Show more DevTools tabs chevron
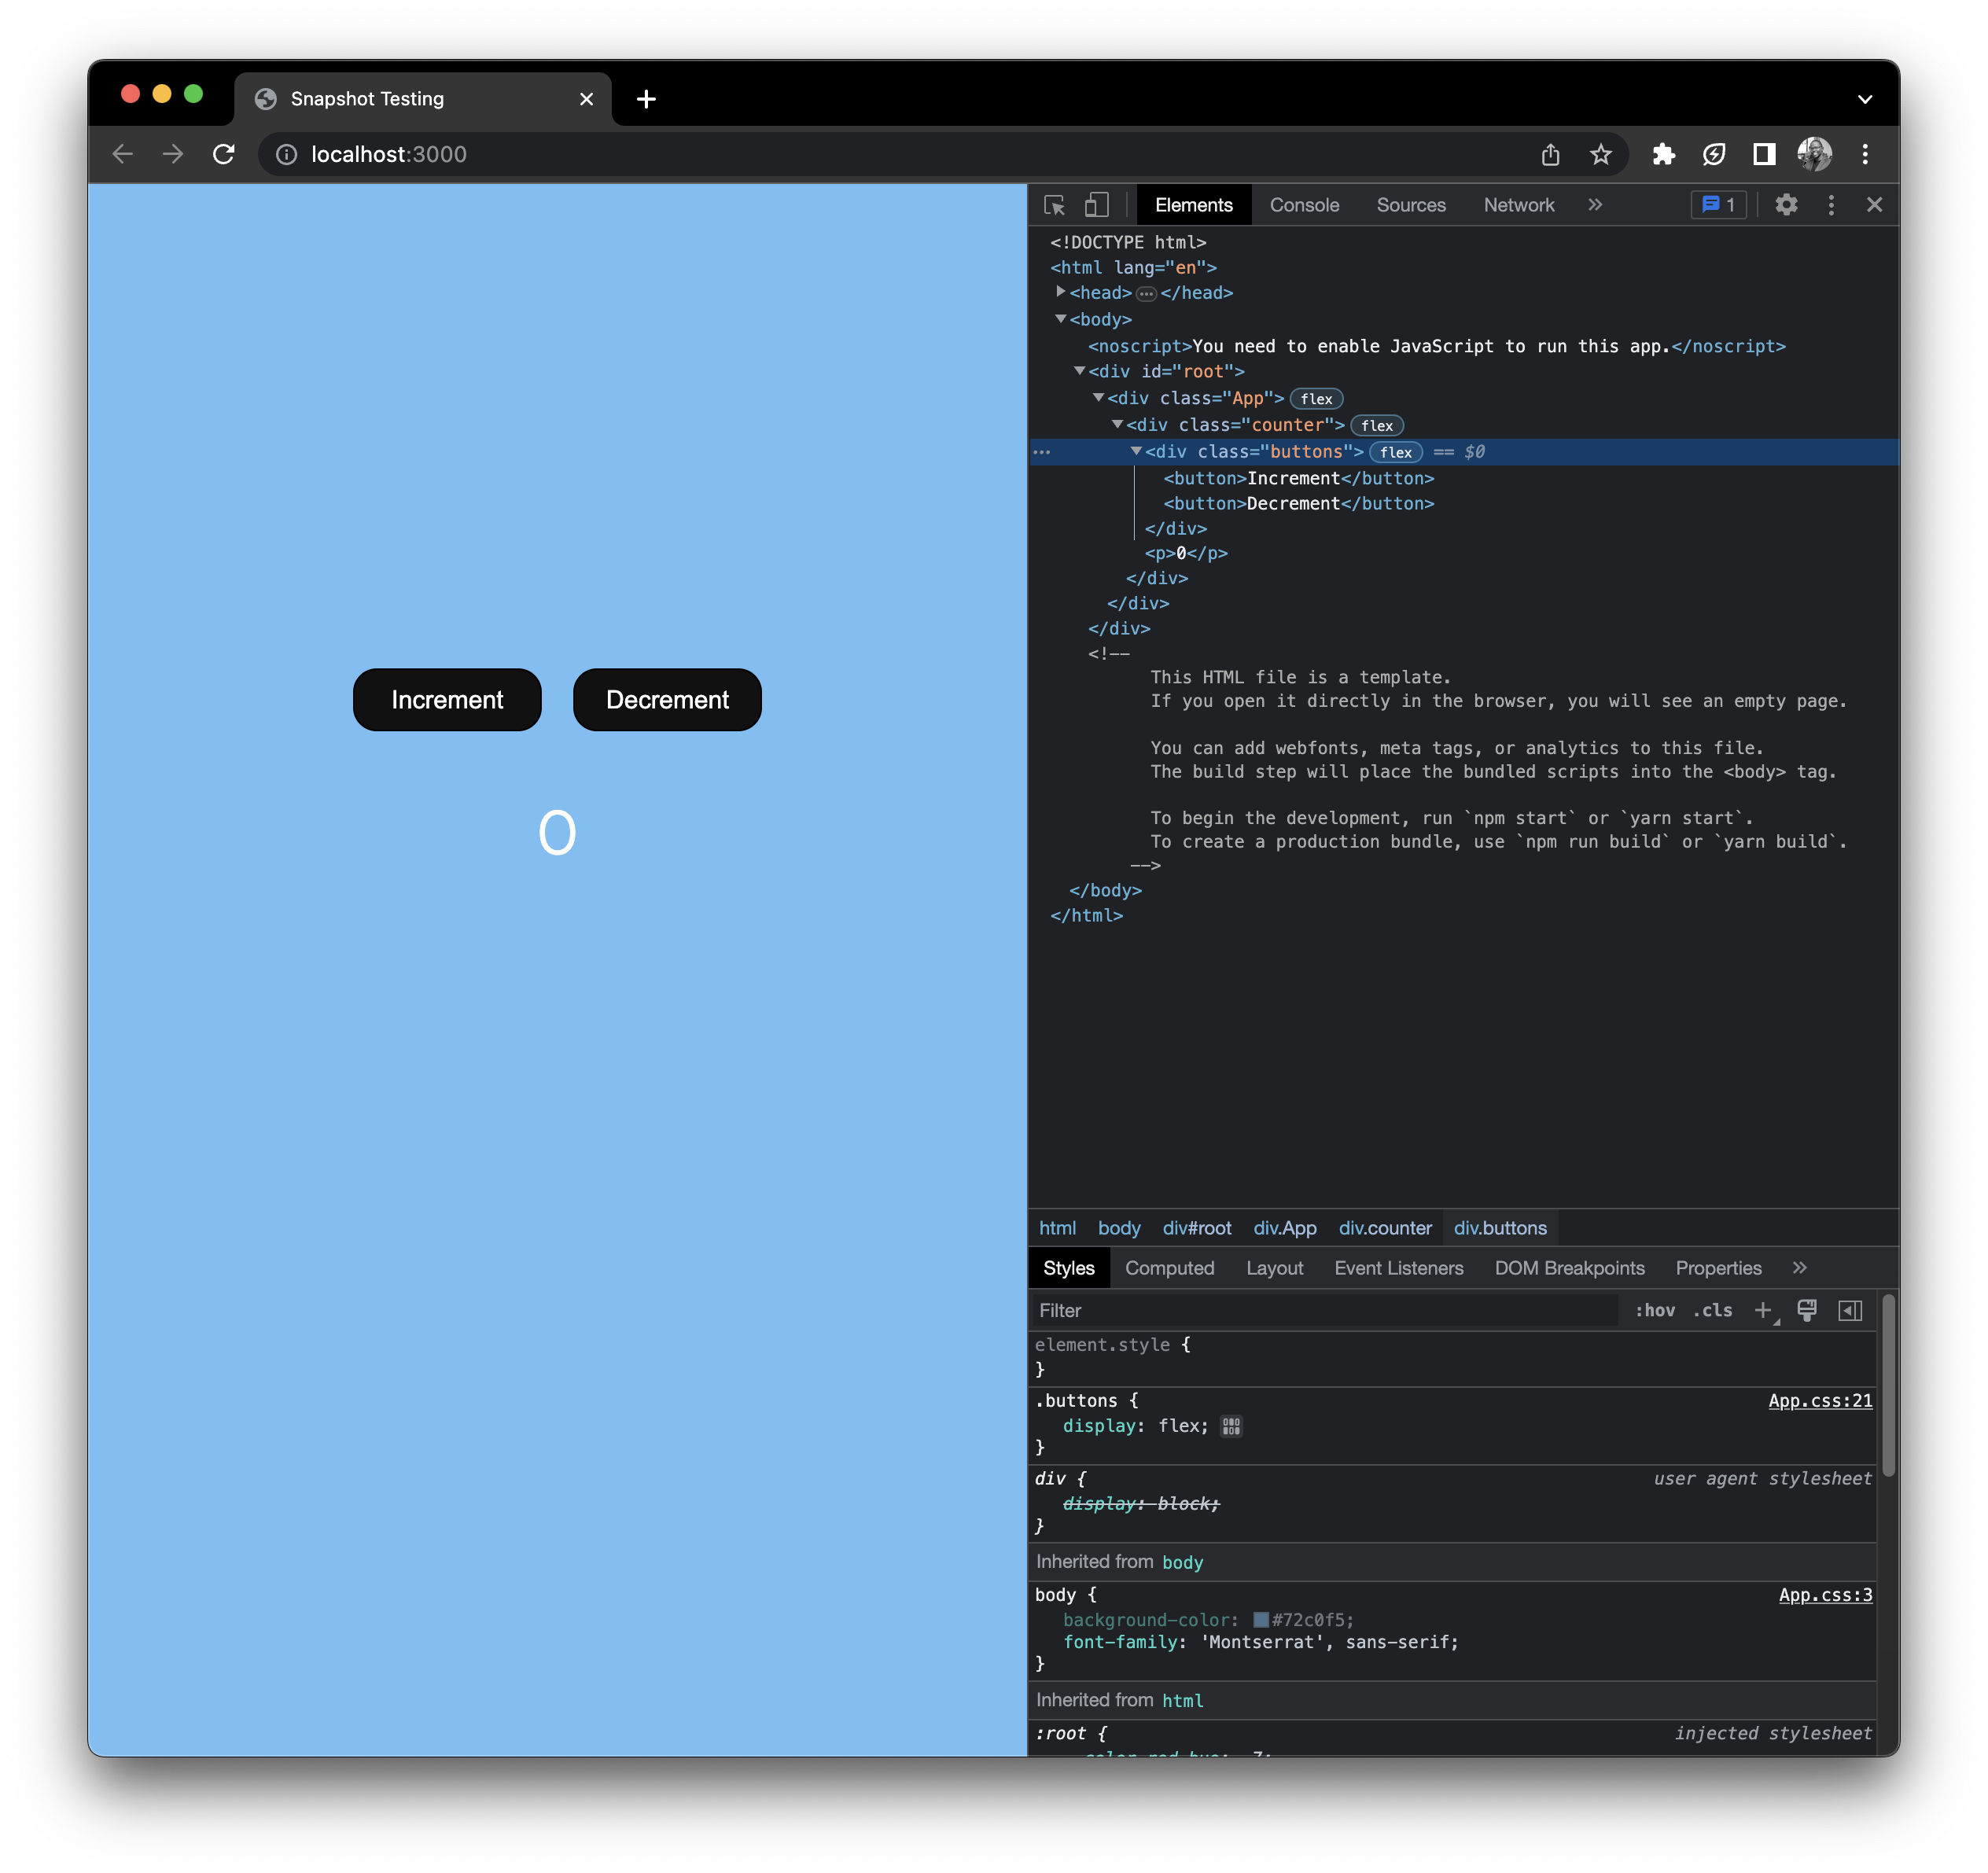1988x1873 pixels. [x=1595, y=205]
